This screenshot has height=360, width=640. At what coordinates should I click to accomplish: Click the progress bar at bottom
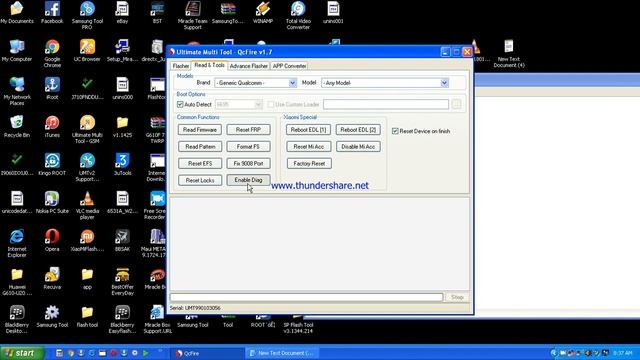(306, 297)
